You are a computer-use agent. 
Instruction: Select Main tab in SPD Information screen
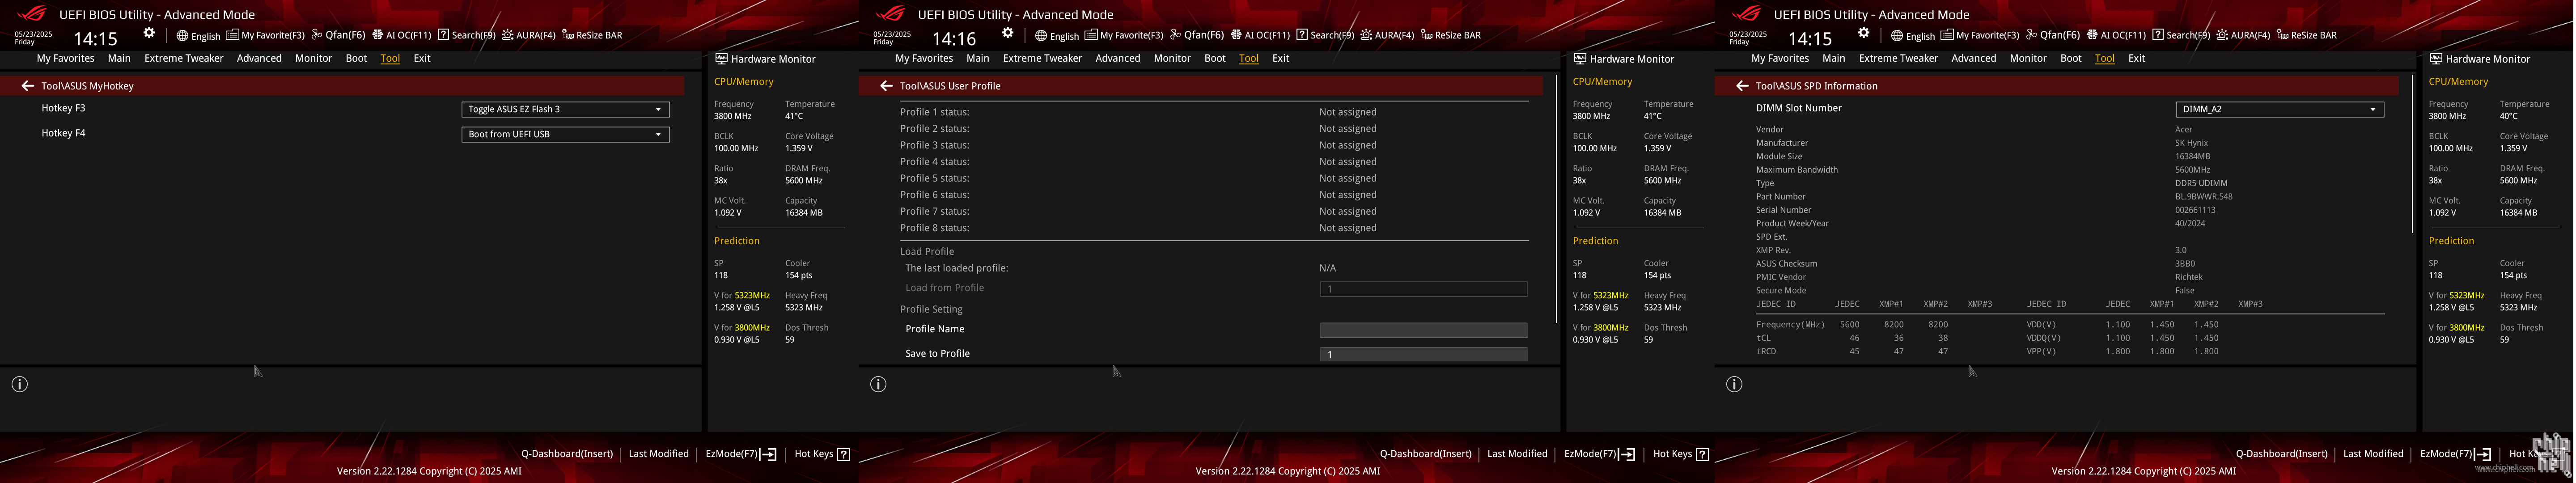(1834, 58)
